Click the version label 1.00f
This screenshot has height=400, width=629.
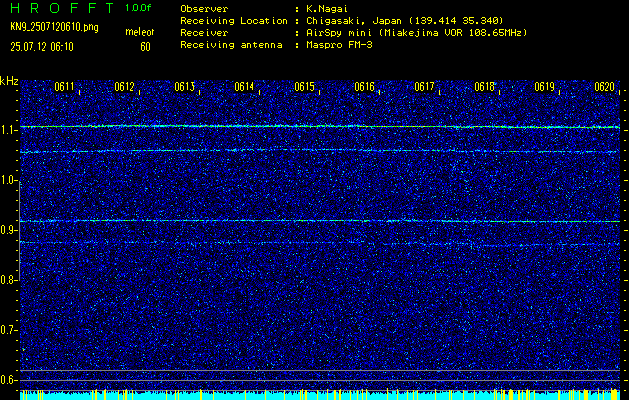(138, 8)
